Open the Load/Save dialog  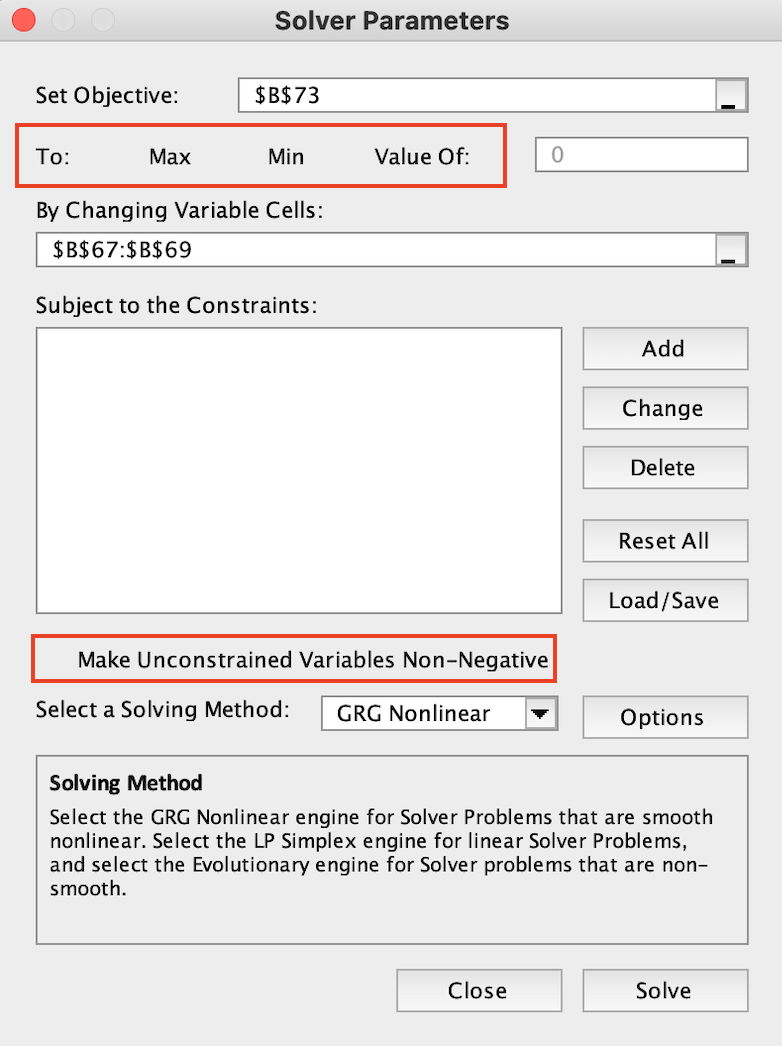pos(664,600)
